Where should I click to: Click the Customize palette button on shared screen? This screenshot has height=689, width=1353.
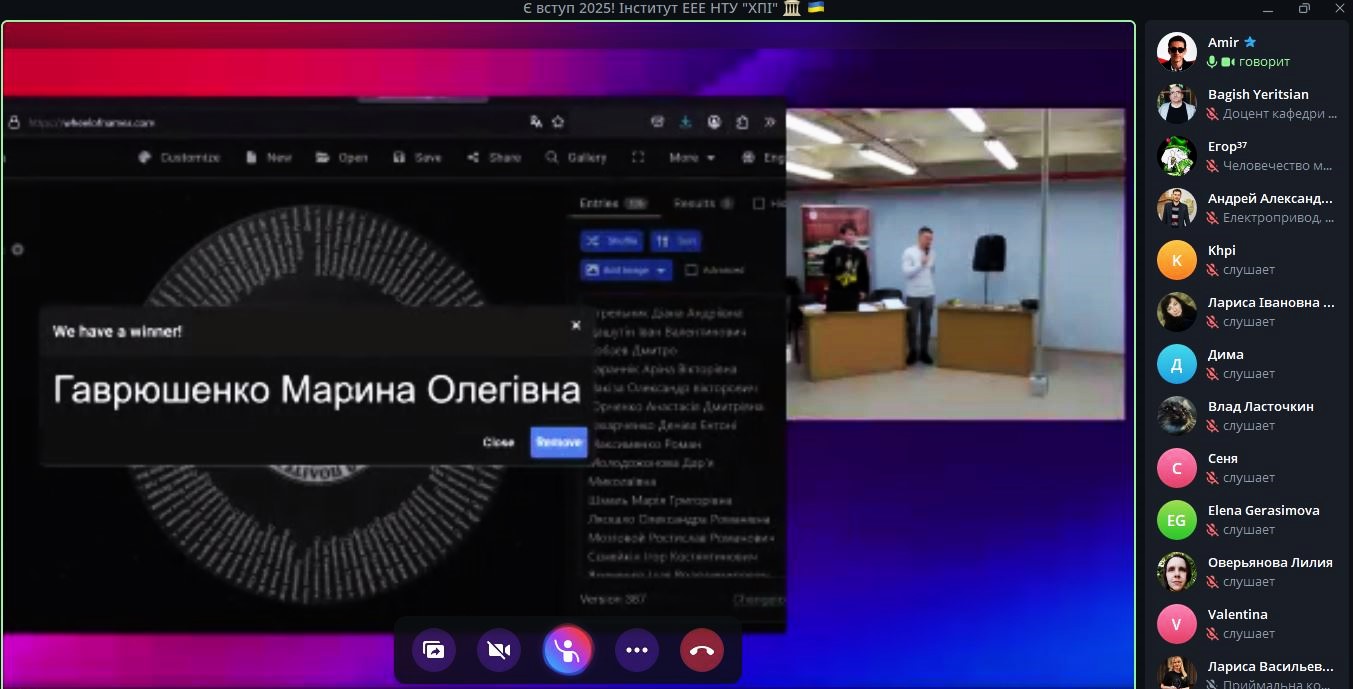click(x=179, y=158)
